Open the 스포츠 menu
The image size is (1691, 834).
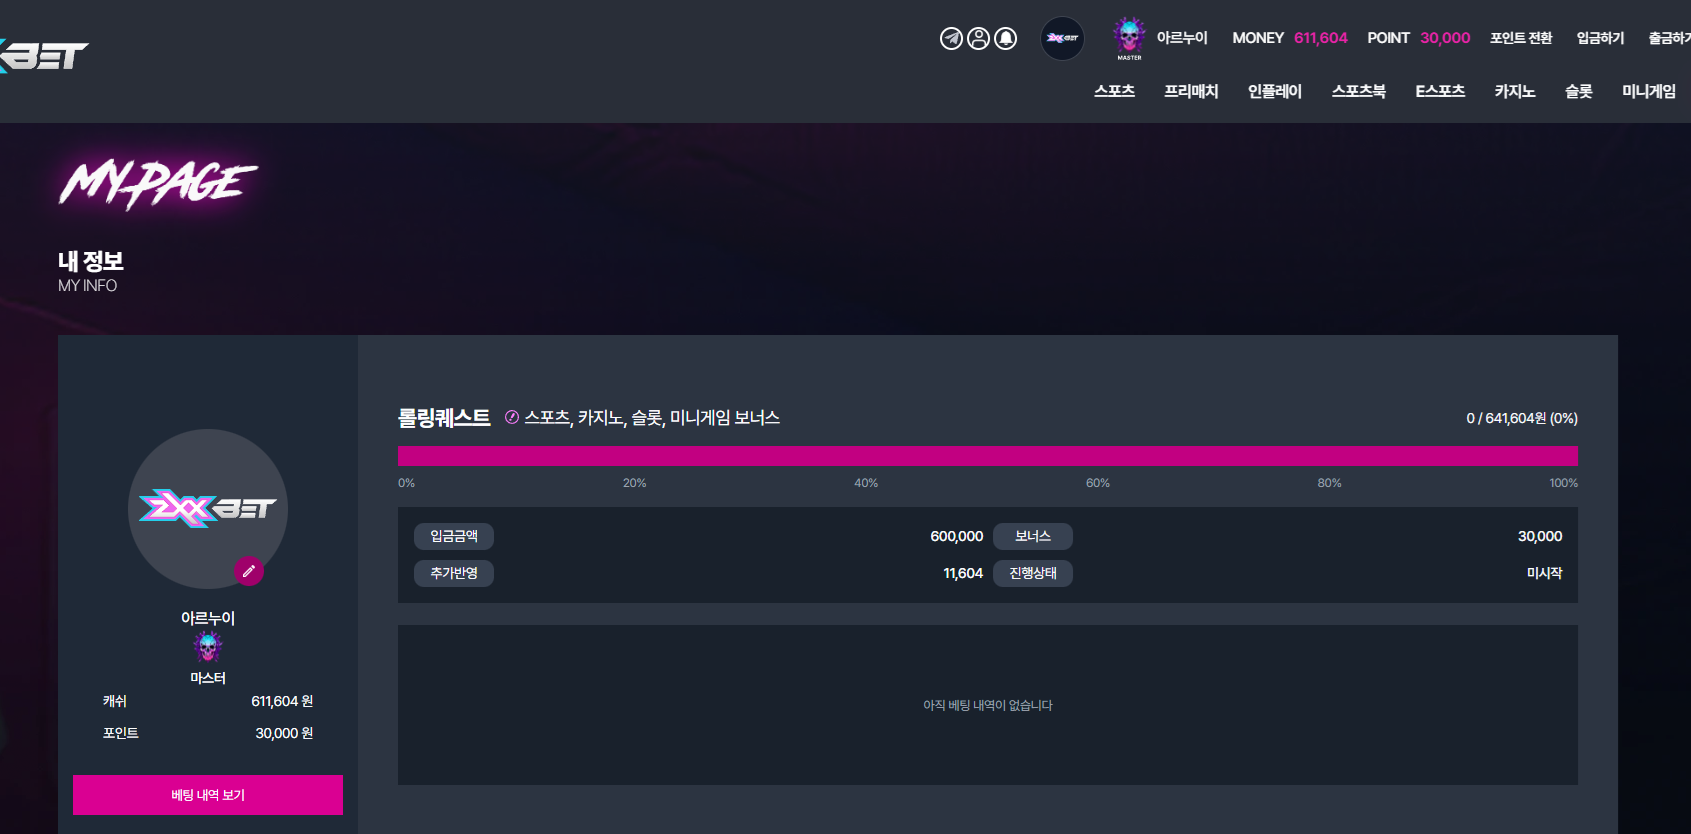(1114, 91)
